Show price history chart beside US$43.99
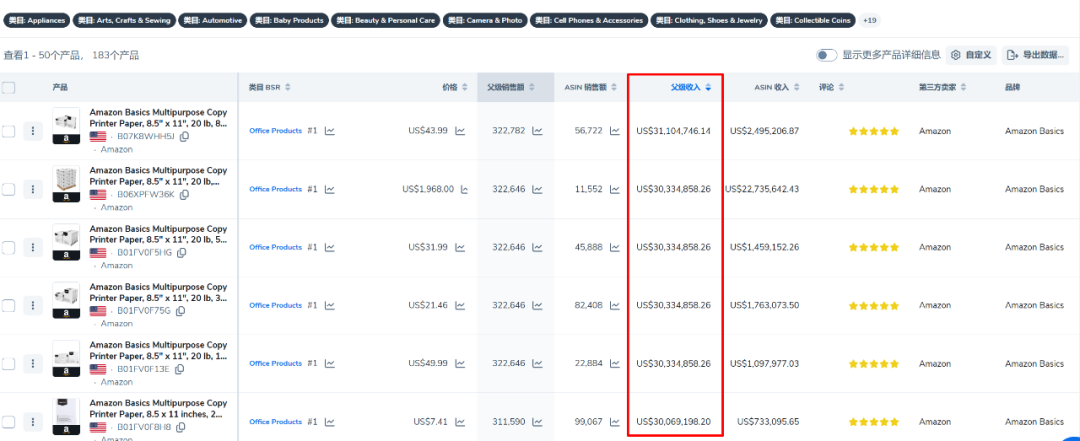1080x441 pixels. (459, 130)
